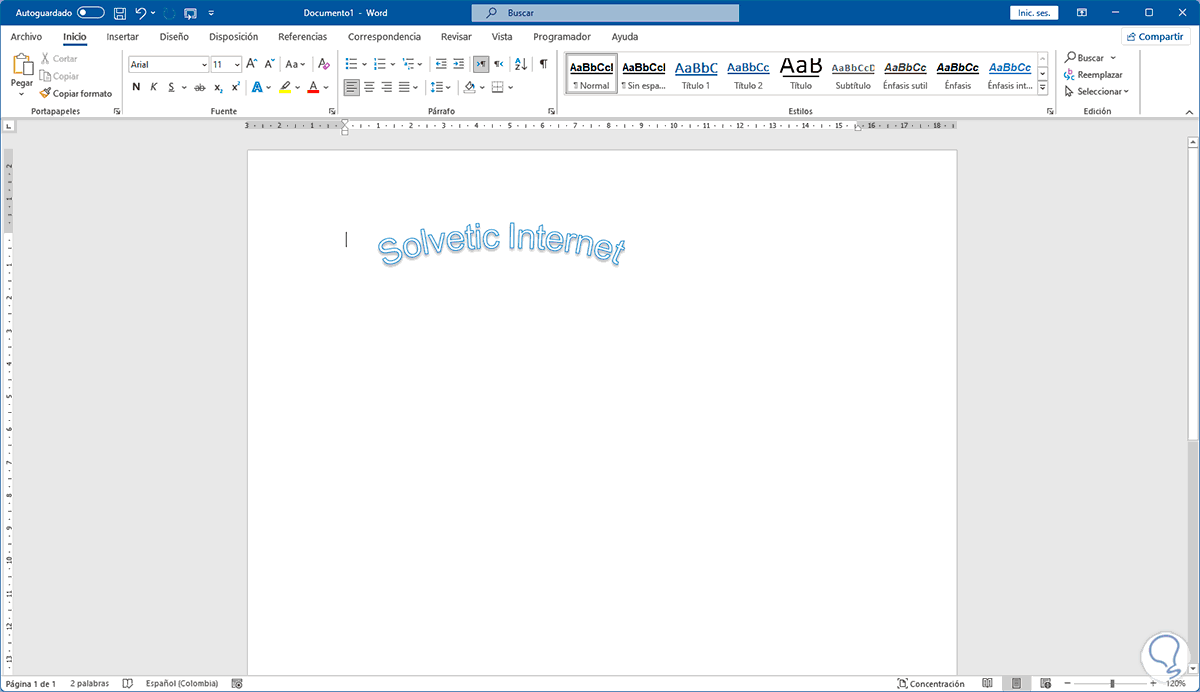Insert a bulleted list
Viewport: 1200px width, 692px height.
(x=351, y=64)
